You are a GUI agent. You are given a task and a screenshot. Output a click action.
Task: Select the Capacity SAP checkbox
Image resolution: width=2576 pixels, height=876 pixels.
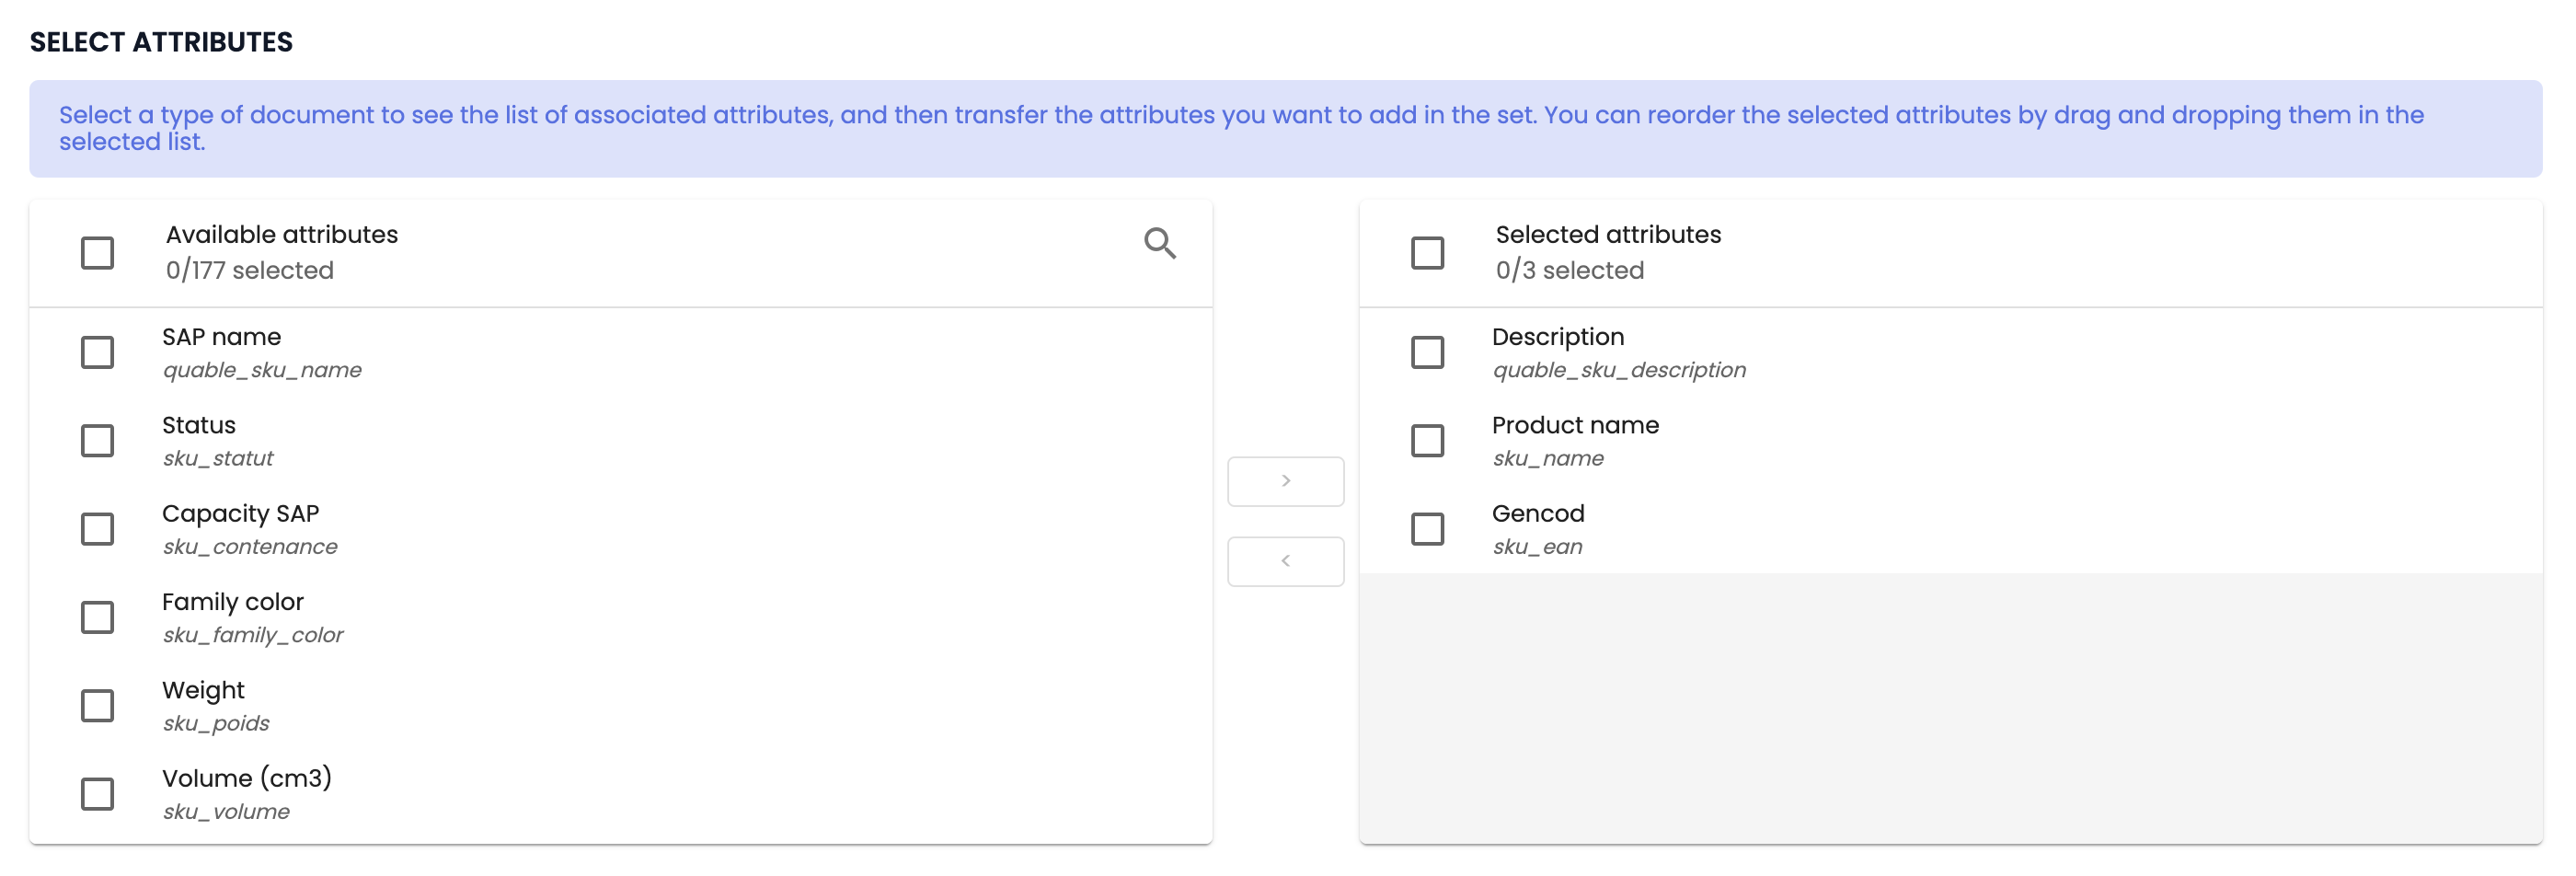[x=97, y=529]
